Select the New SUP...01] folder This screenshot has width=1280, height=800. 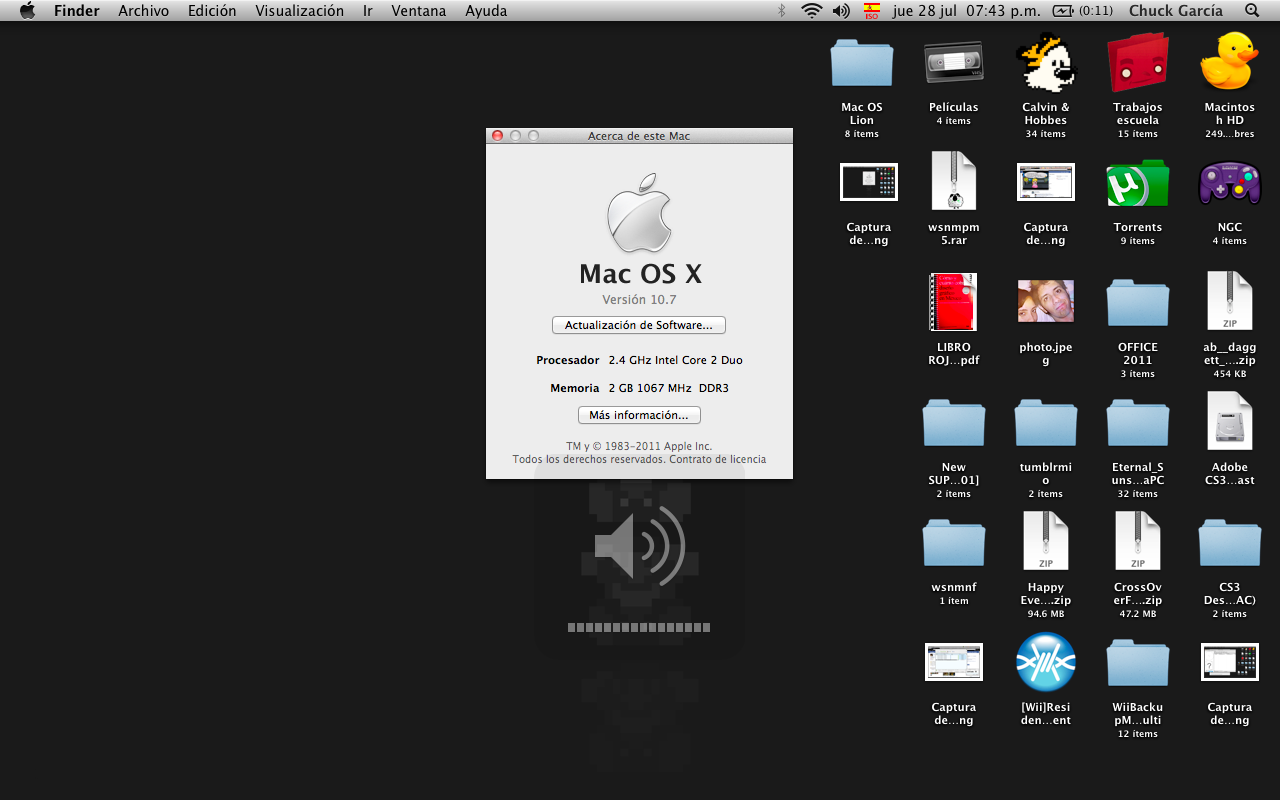tap(953, 423)
